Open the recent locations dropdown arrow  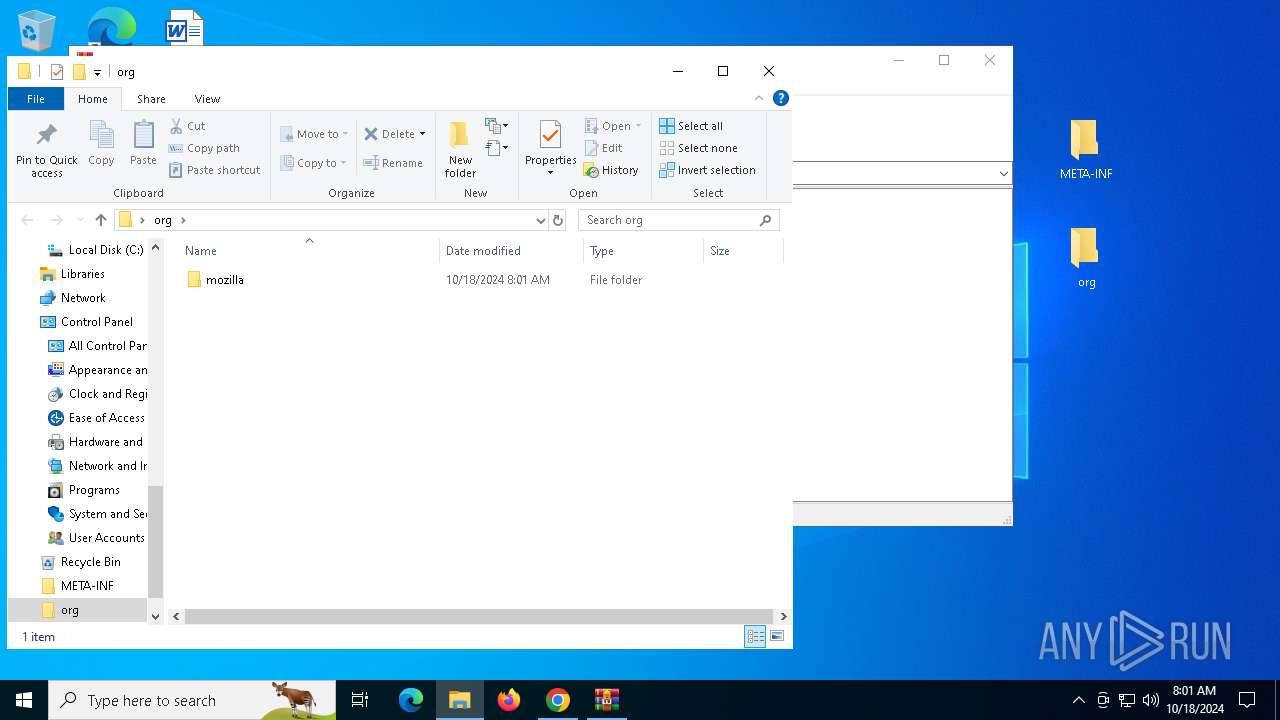(80, 220)
